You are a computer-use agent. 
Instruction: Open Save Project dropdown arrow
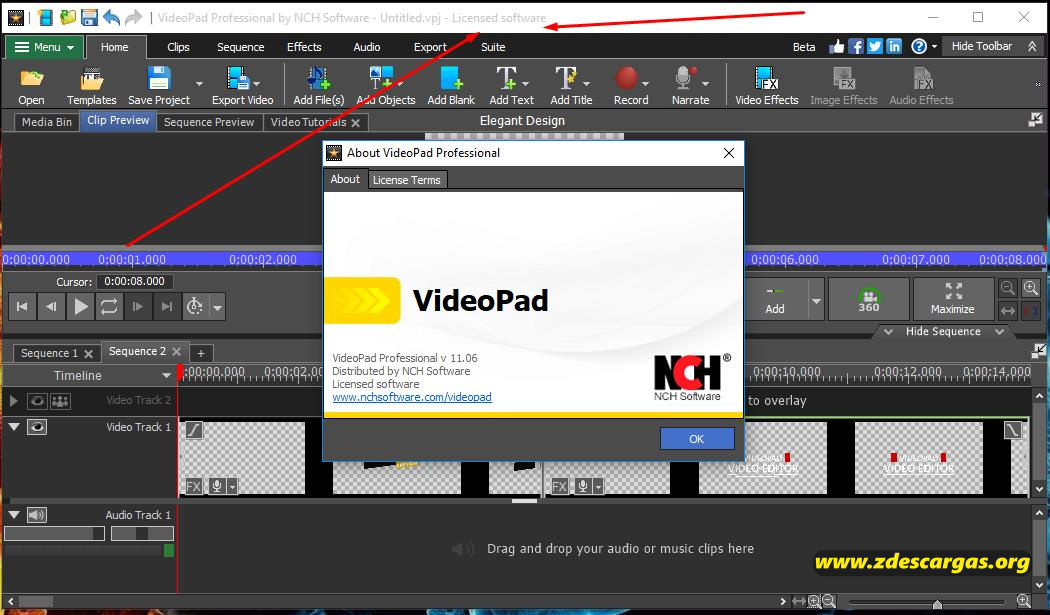[x=199, y=84]
